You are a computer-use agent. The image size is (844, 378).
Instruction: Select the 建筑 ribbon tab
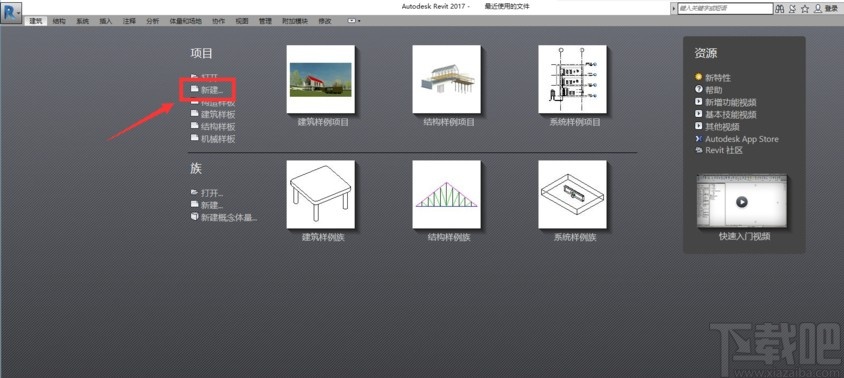[x=36, y=21]
